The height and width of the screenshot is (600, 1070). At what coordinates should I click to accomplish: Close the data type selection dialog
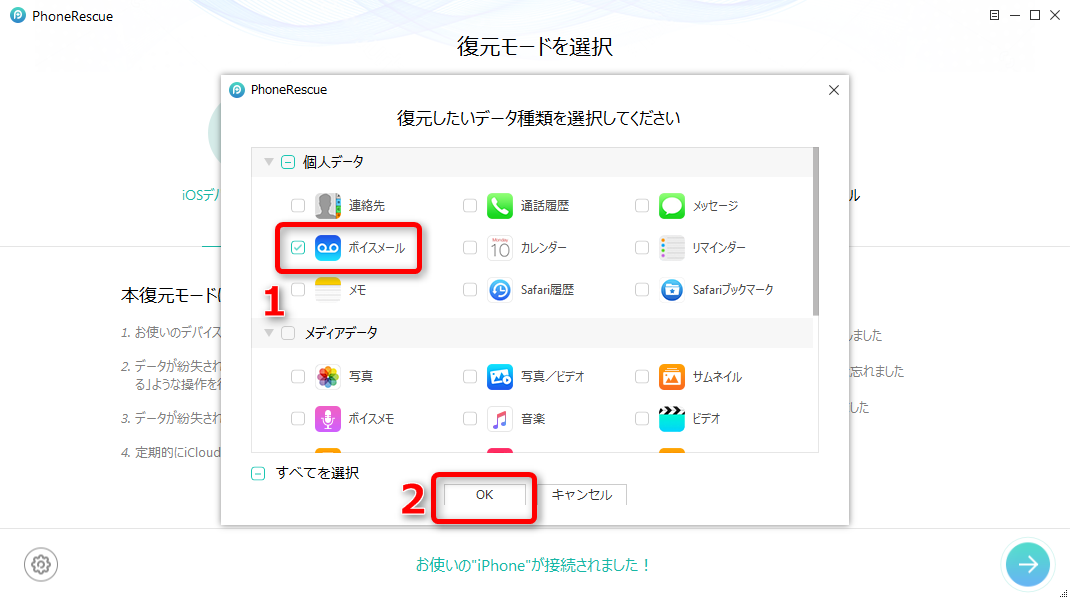point(834,90)
